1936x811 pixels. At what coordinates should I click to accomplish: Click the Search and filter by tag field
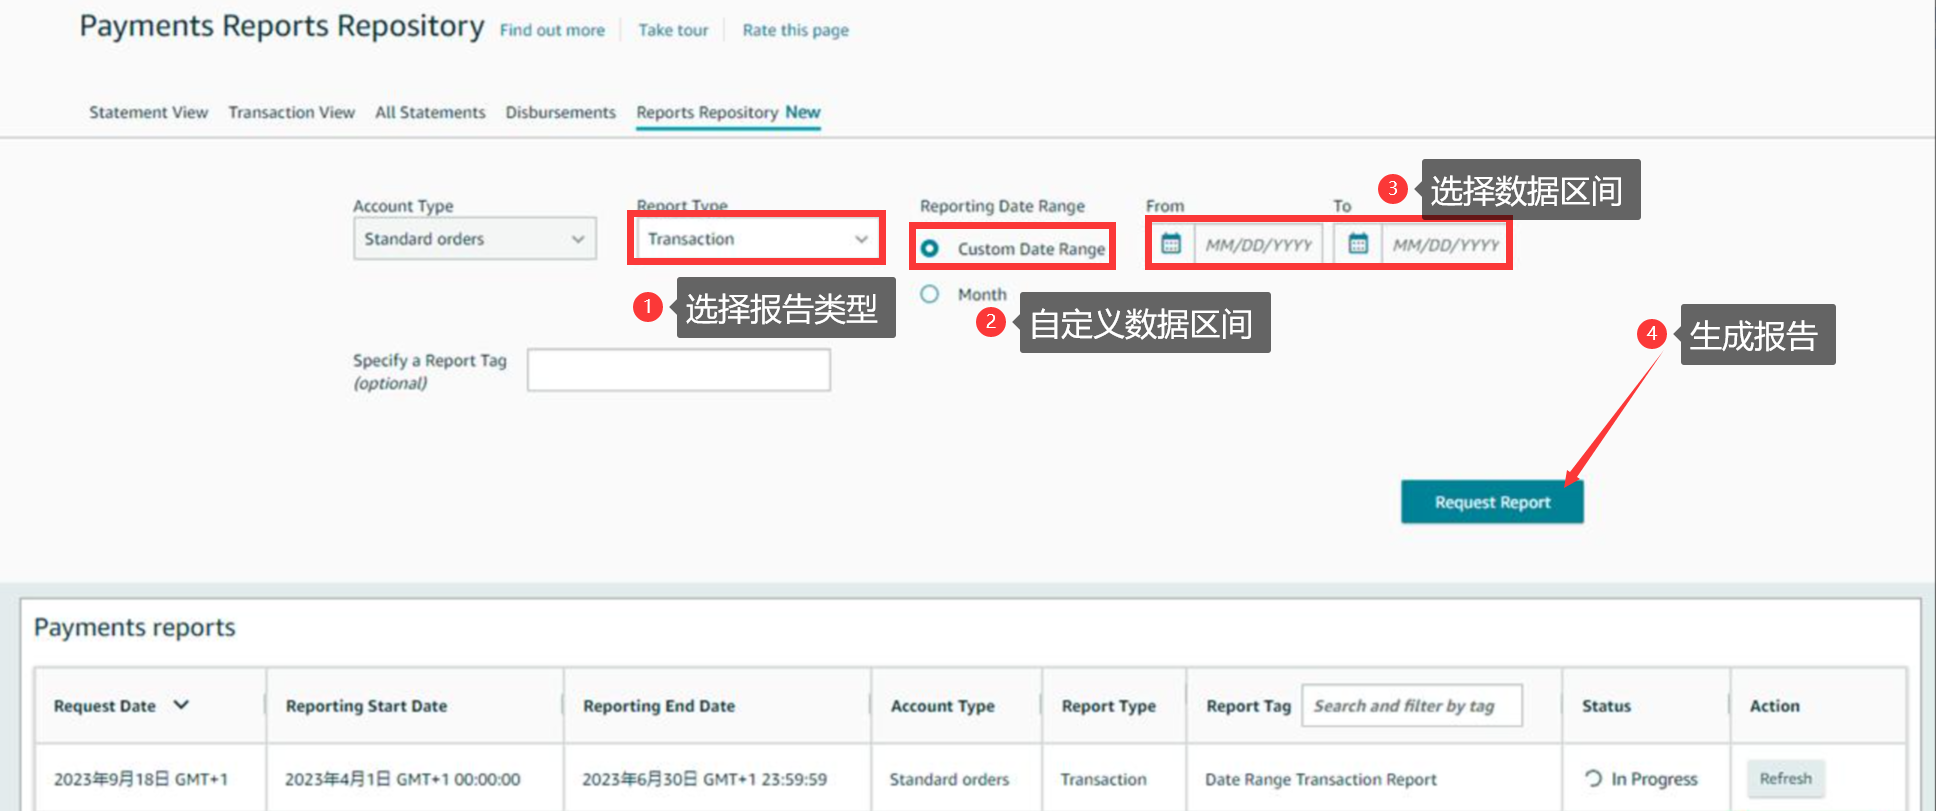coord(1412,705)
